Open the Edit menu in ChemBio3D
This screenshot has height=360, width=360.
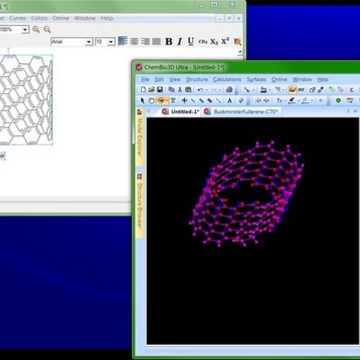tap(159, 79)
